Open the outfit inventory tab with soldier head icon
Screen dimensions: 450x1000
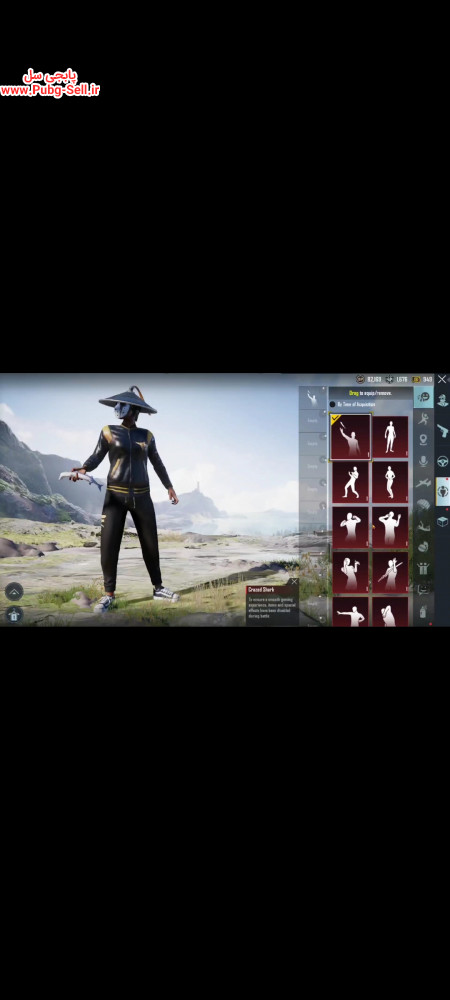(x=442, y=401)
